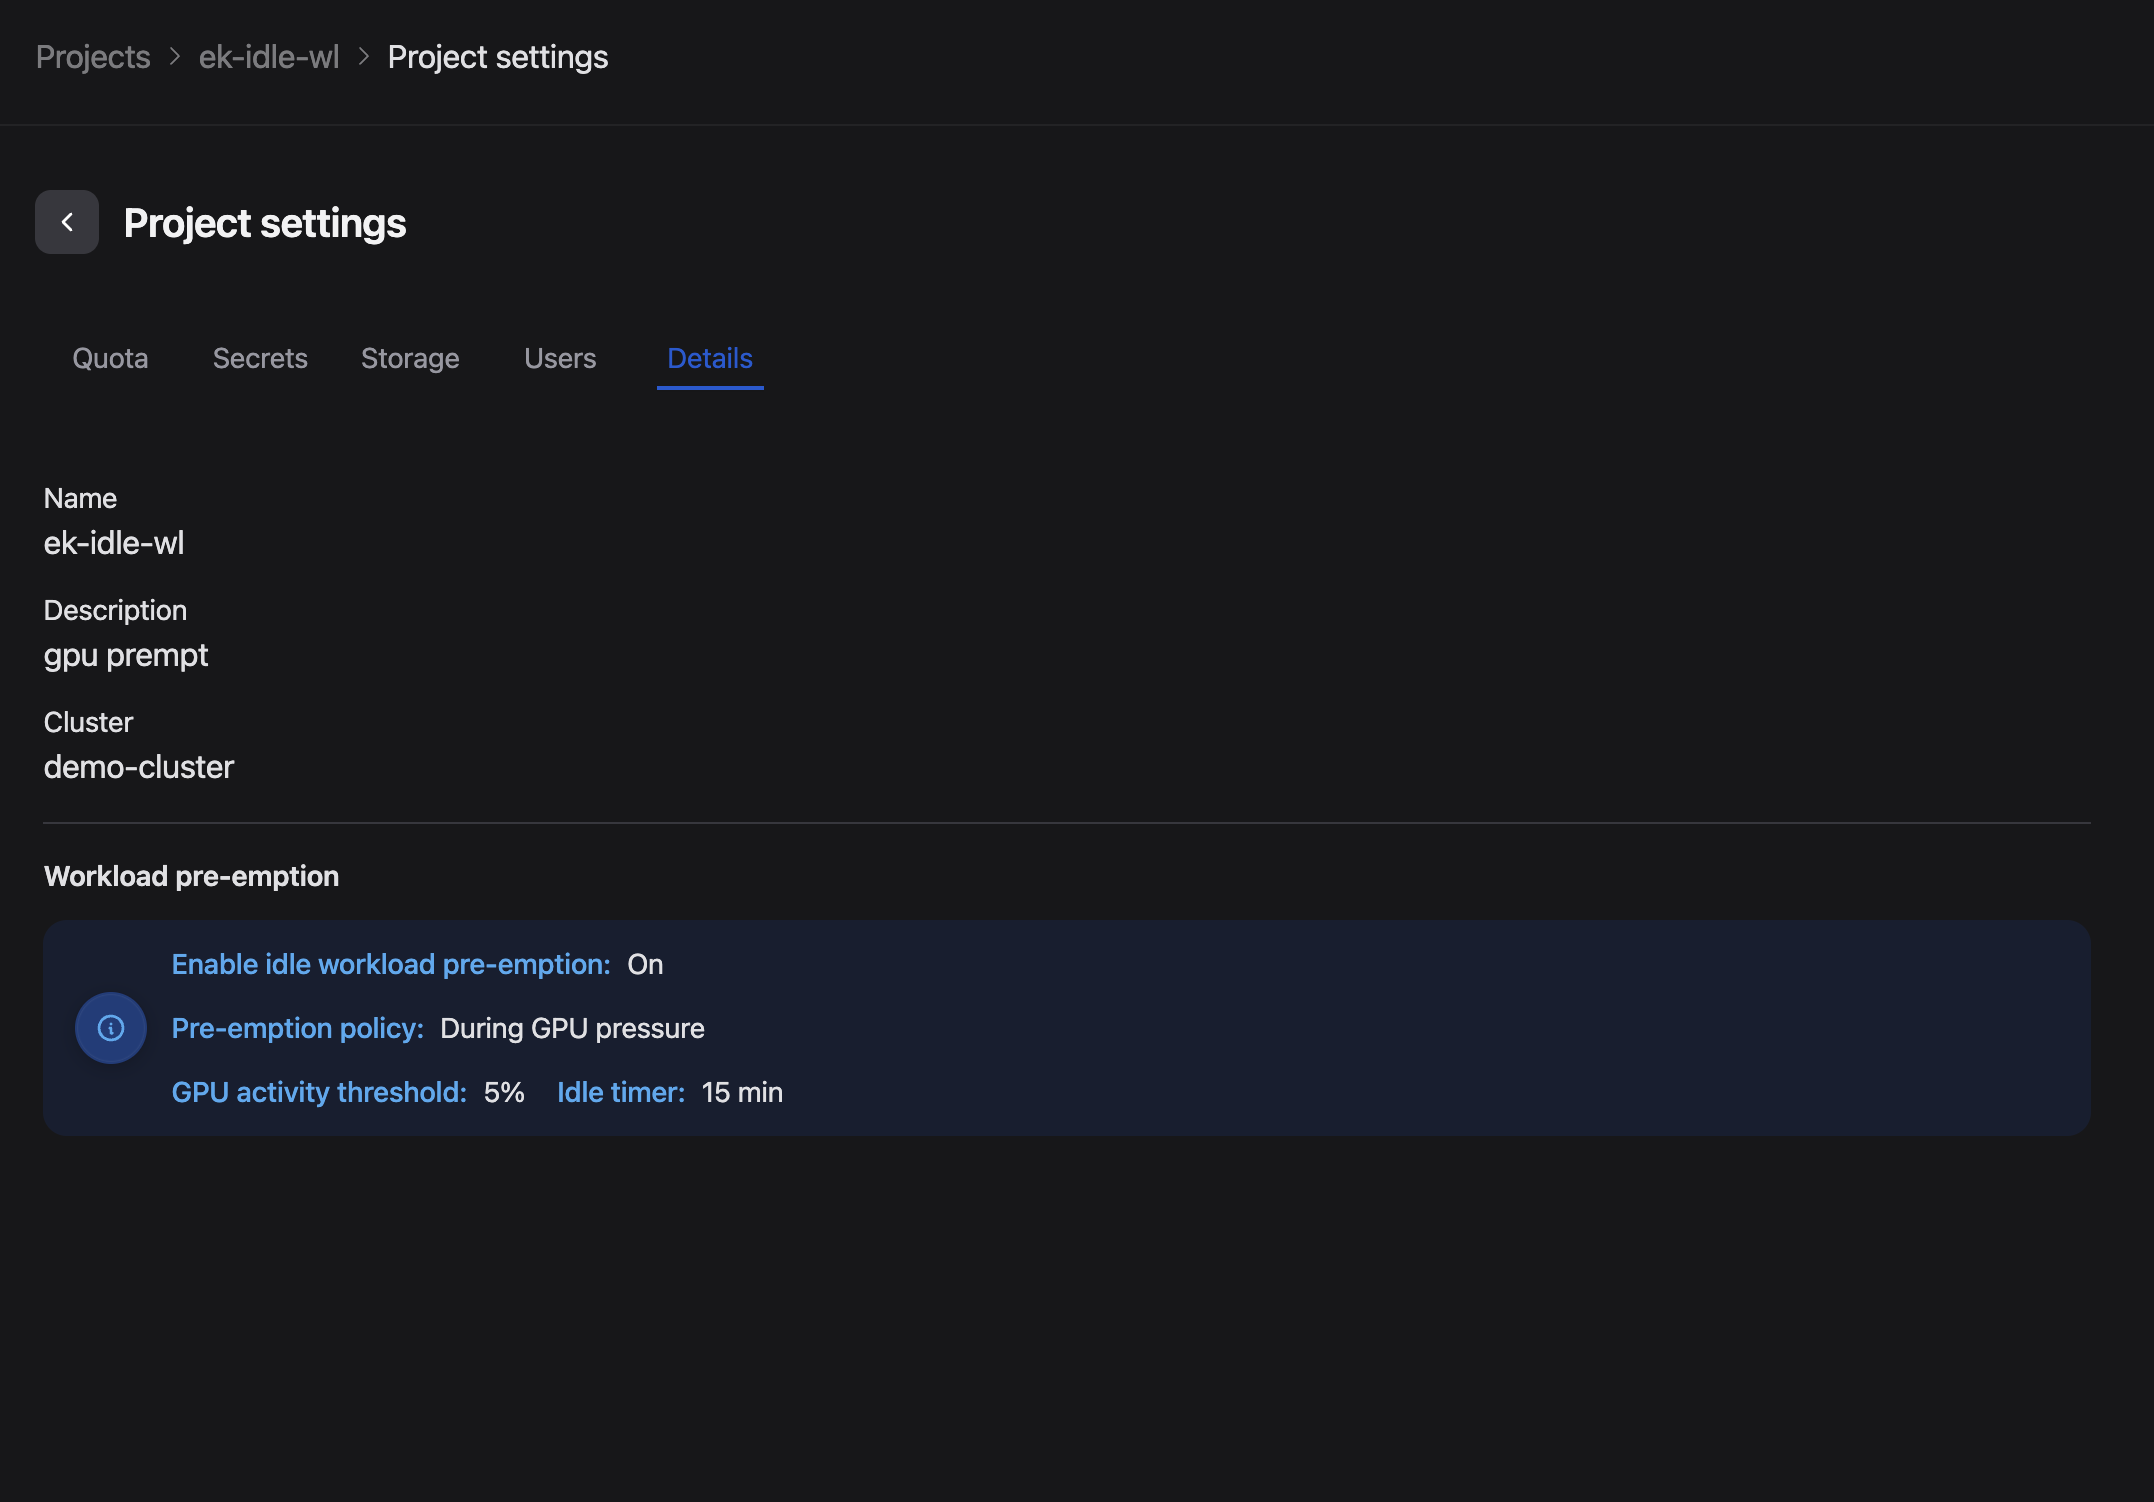Click the Name field label
The width and height of the screenshot is (2154, 1502).
80,498
